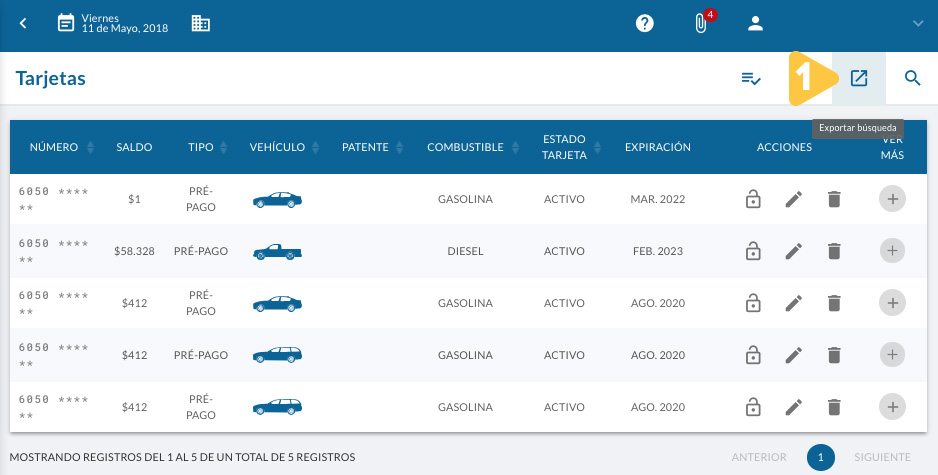
Task: Open the help question mark icon
Action: pos(644,23)
